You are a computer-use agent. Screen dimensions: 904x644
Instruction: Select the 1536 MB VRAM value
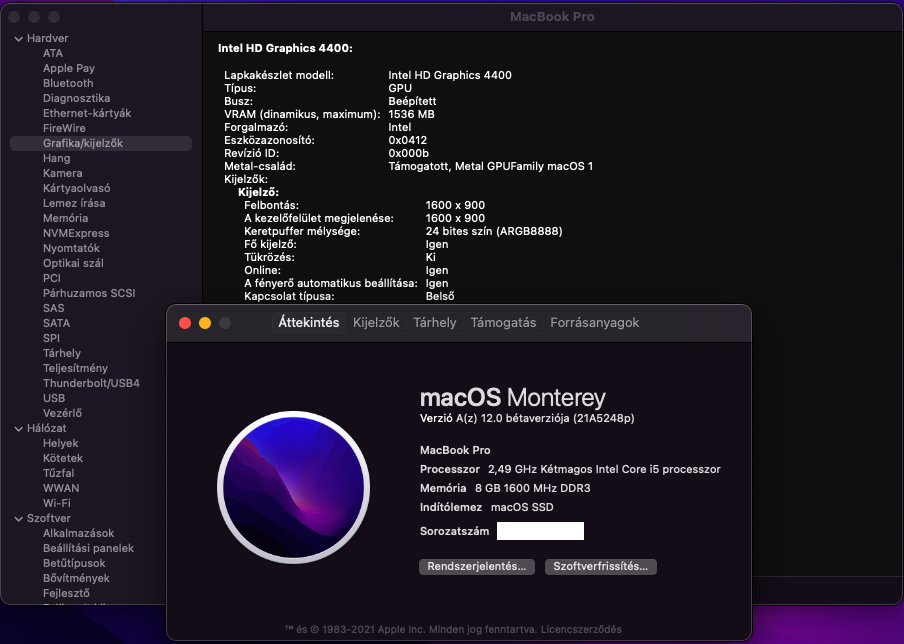click(412, 114)
